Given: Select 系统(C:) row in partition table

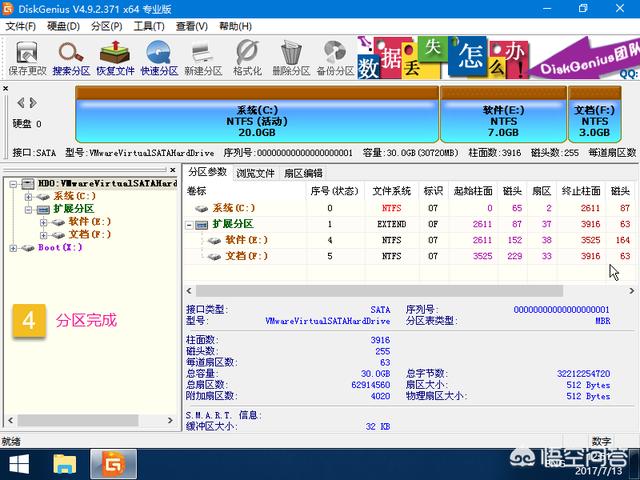Looking at the screenshot, I should coord(410,208).
